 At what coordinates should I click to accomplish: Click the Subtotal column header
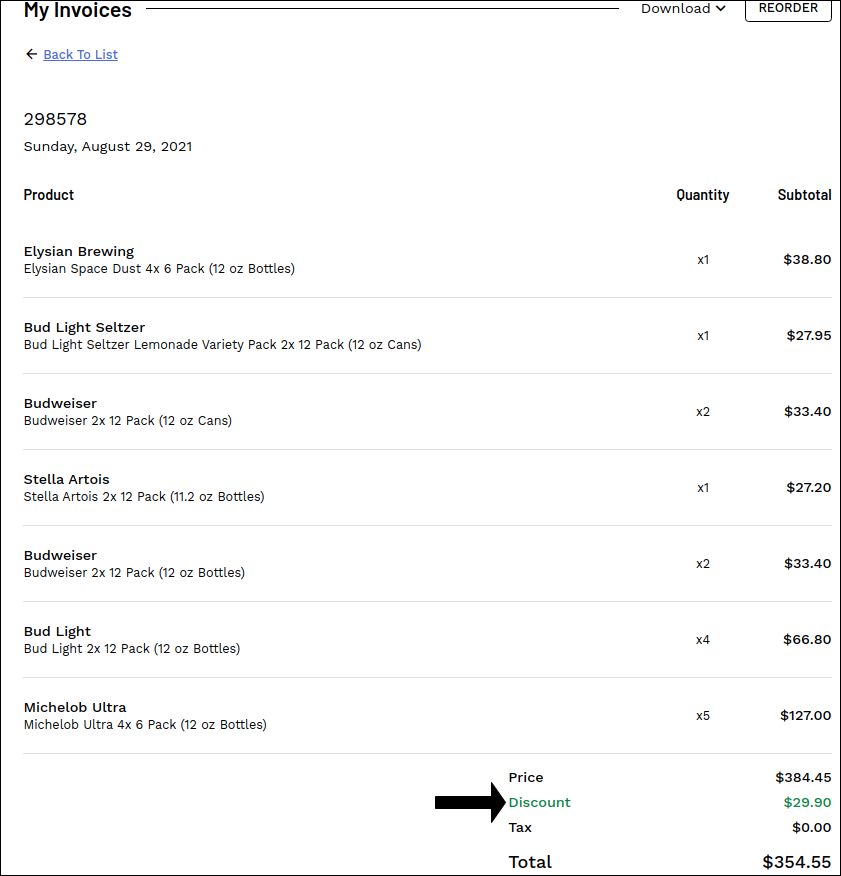coord(804,194)
